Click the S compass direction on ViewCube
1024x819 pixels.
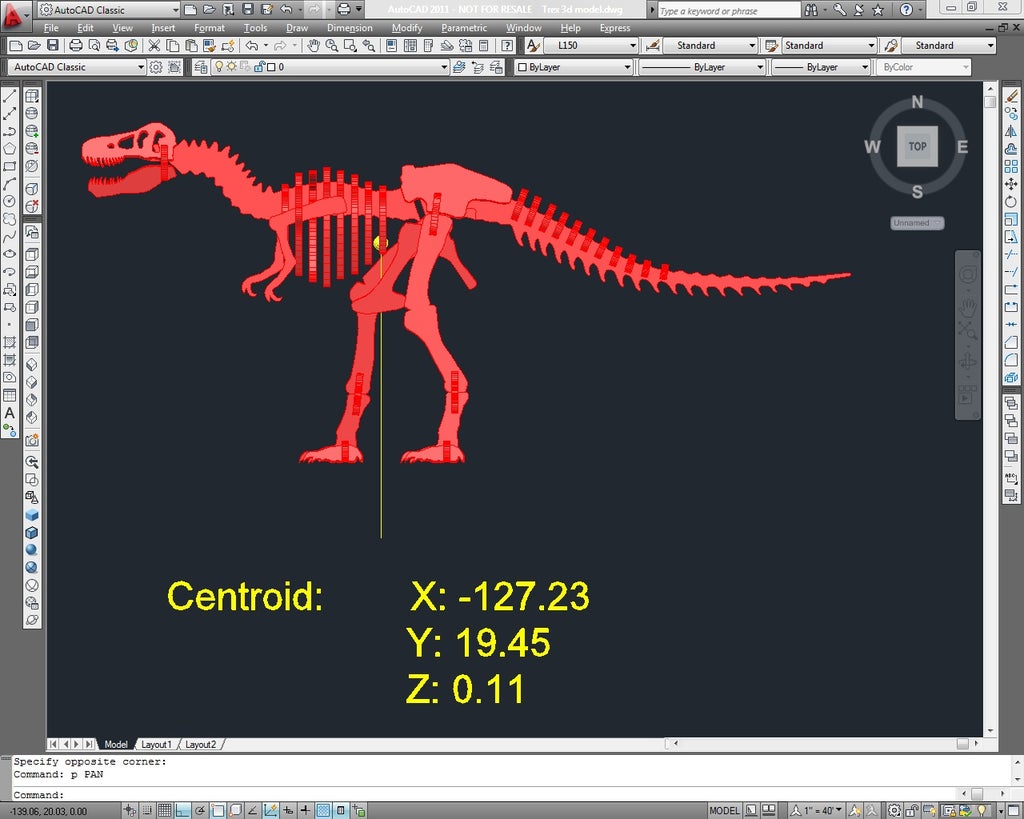[x=917, y=191]
